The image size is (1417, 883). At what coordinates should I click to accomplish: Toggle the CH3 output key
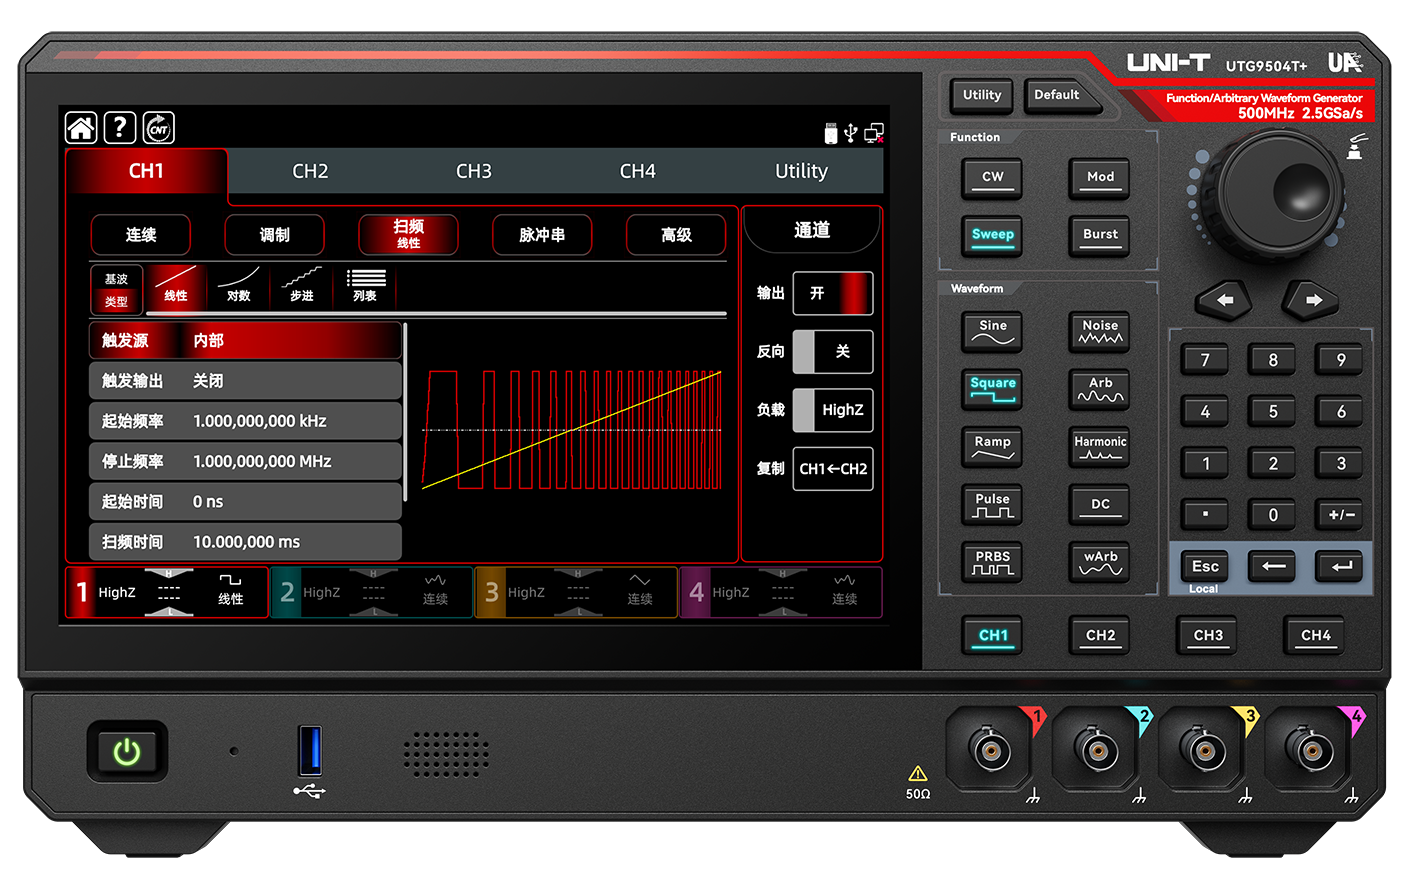click(x=1208, y=636)
